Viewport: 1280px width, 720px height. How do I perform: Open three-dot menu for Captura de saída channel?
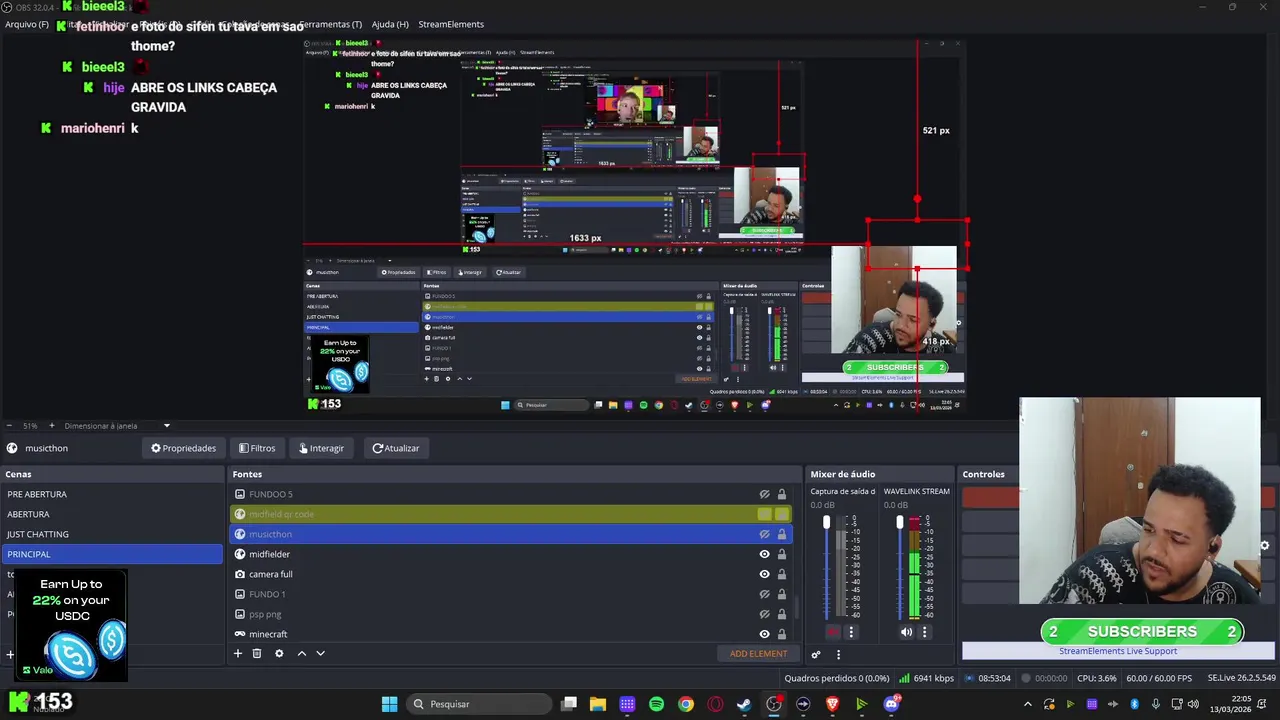(851, 632)
